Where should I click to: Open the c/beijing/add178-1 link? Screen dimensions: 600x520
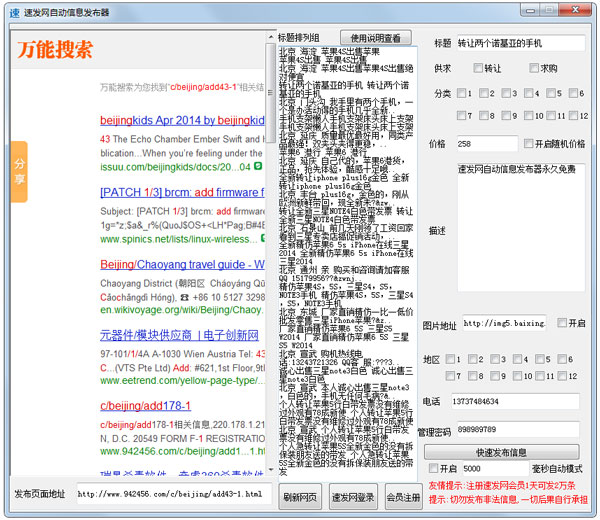click(x=145, y=406)
